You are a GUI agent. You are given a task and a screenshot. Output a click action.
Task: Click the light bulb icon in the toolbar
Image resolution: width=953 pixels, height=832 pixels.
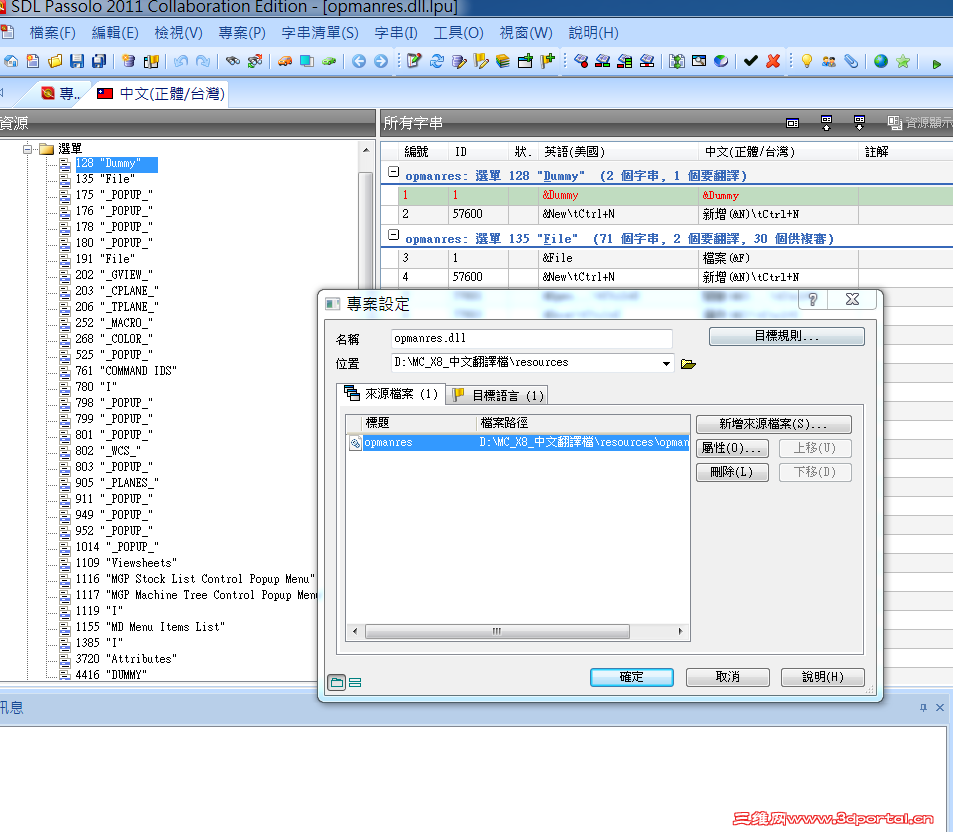click(x=807, y=61)
